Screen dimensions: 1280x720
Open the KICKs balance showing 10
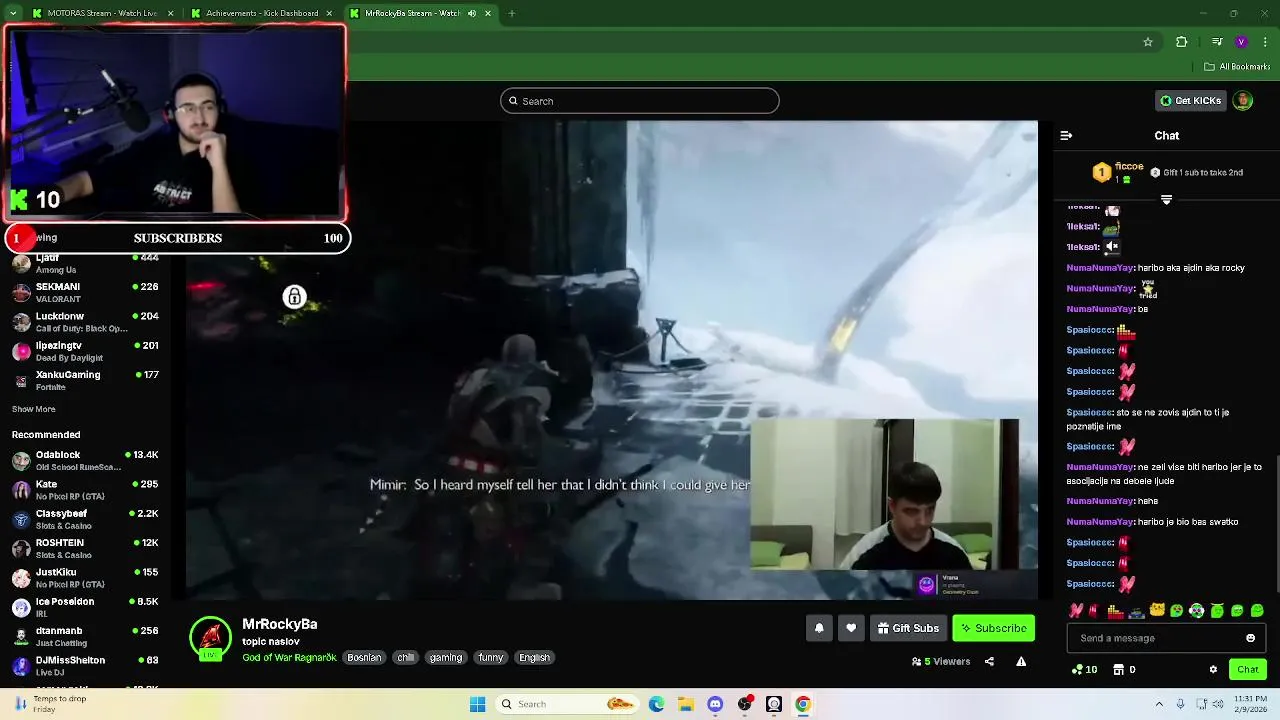click(x=1084, y=669)
